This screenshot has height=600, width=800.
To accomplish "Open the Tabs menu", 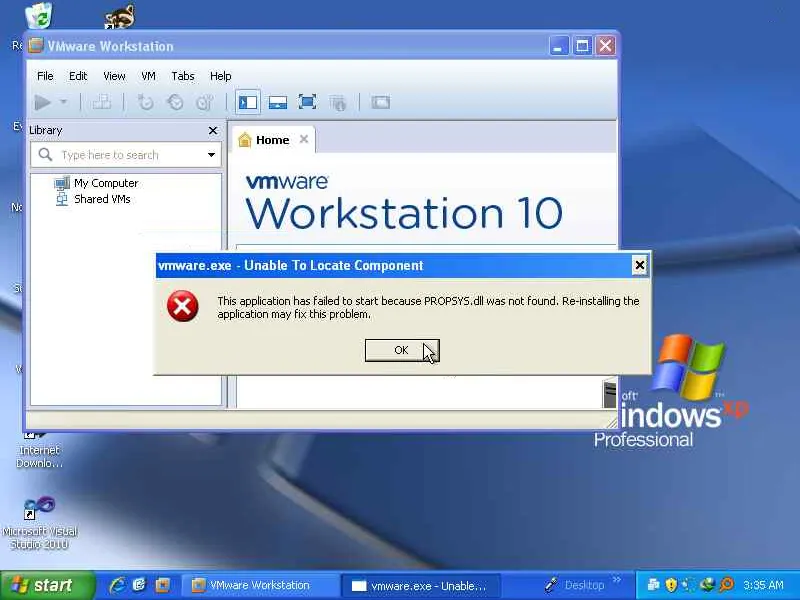I will [183, 76].
